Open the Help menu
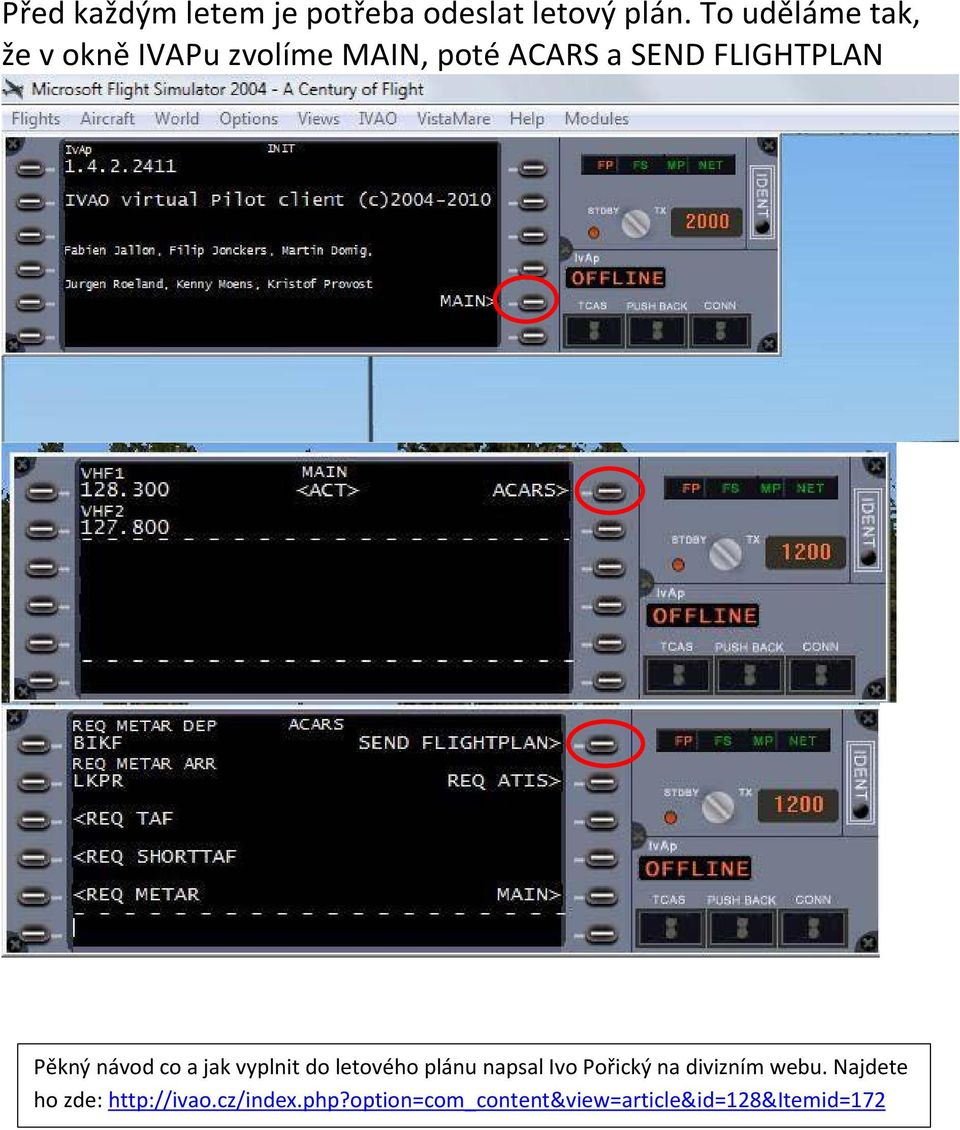This screenshot has width=960, height=1130. [x=527, y=119]
